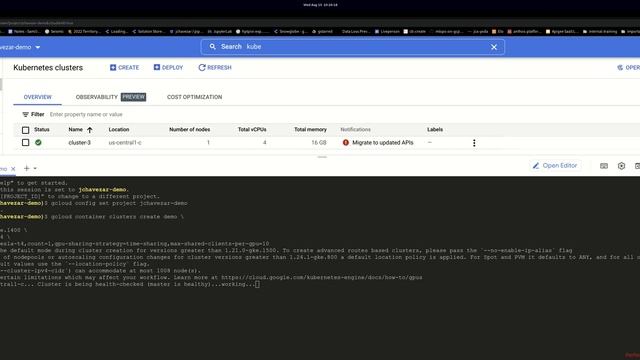
Task: Click the Labels column header
Action: tap(435, 129)
